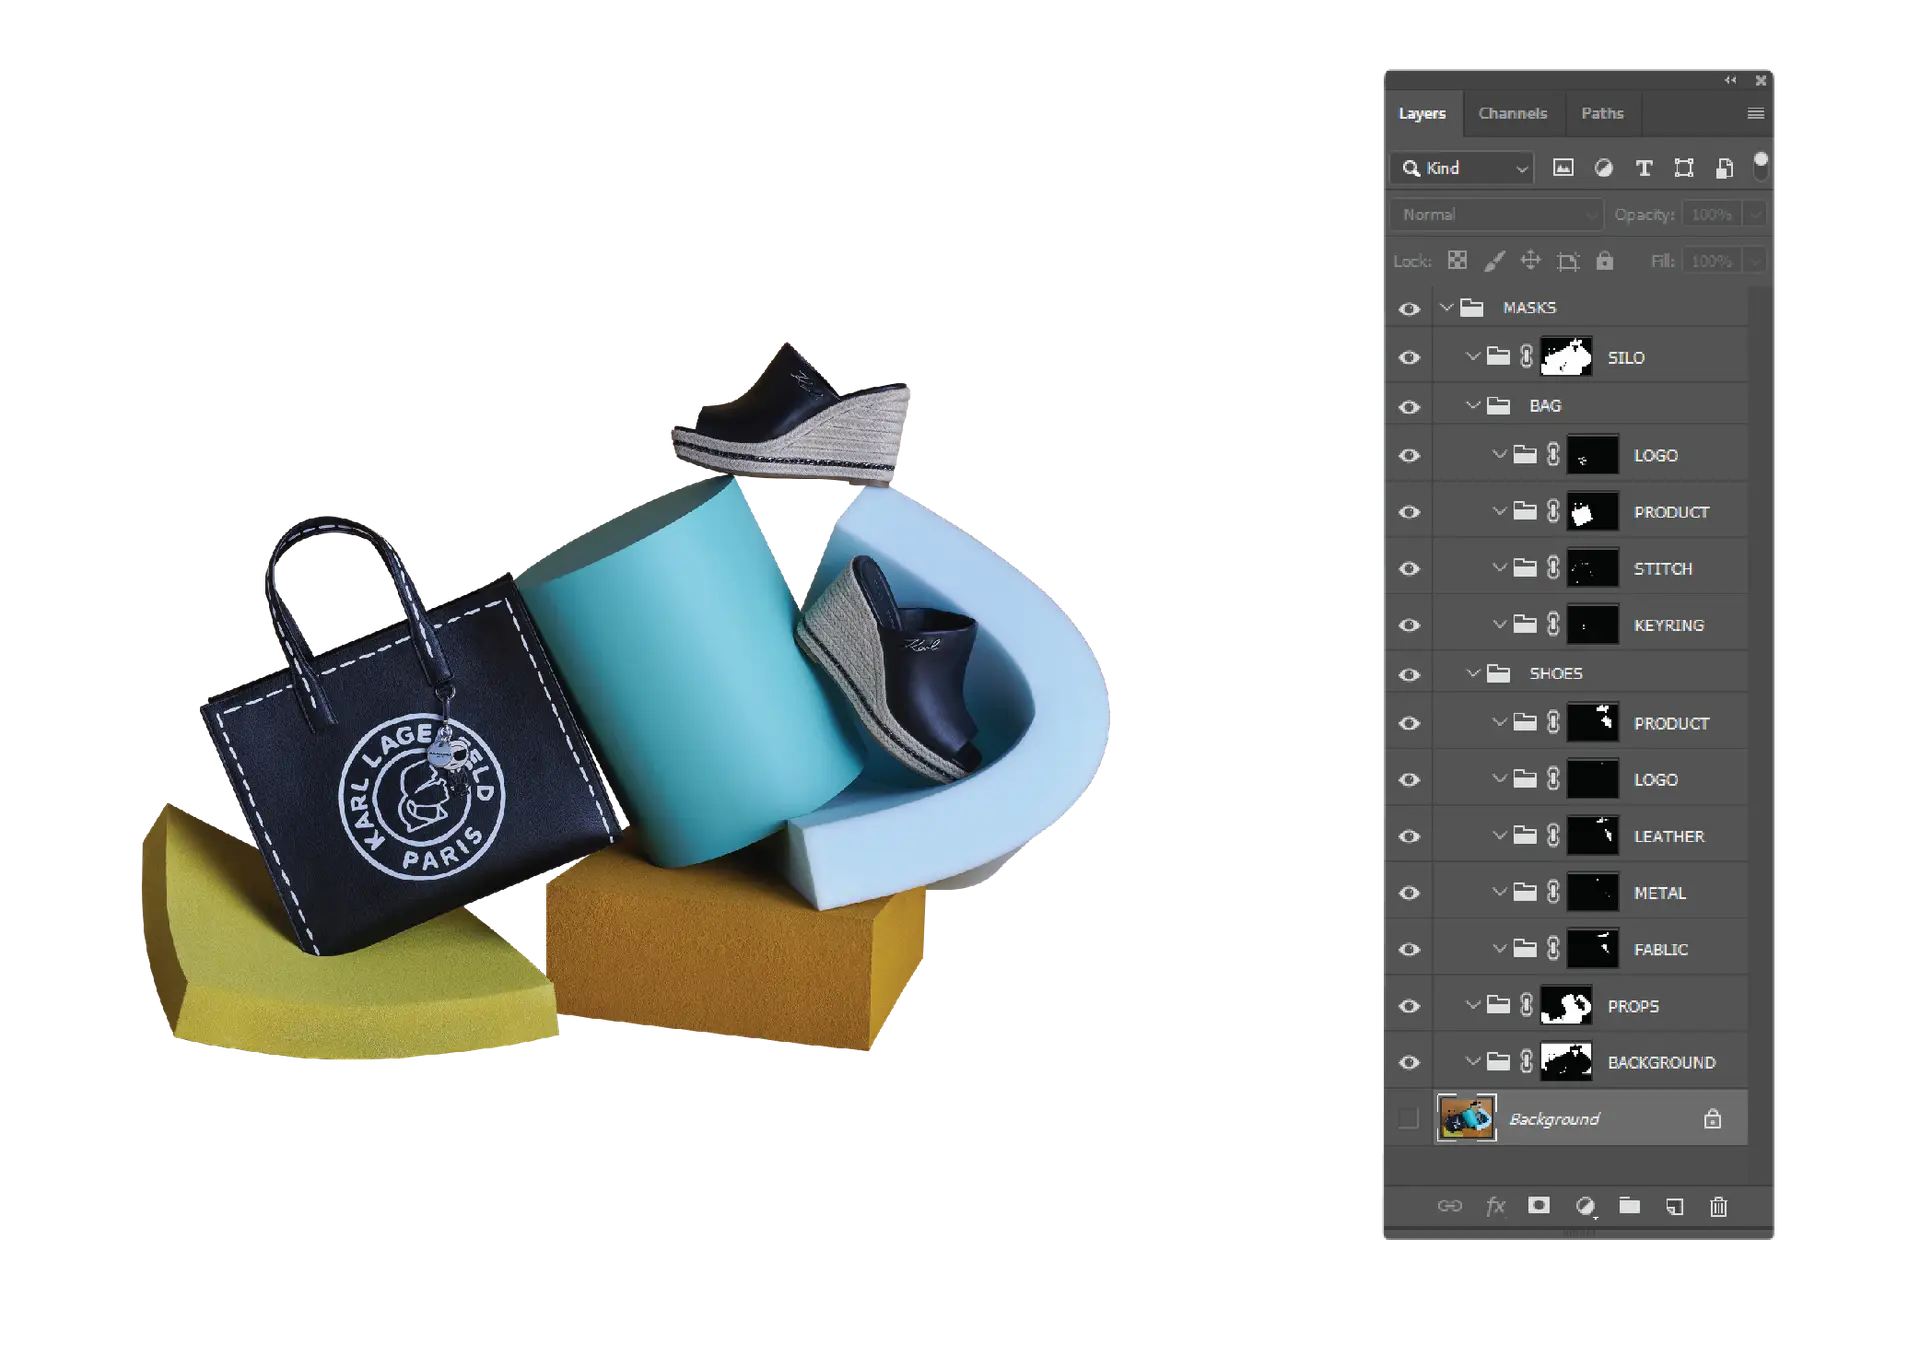The height and width of the screenshot is (1355, 1920).
Task: Select the KEYRING group name
Action: pyautogui.click(x=1669, y=626)
